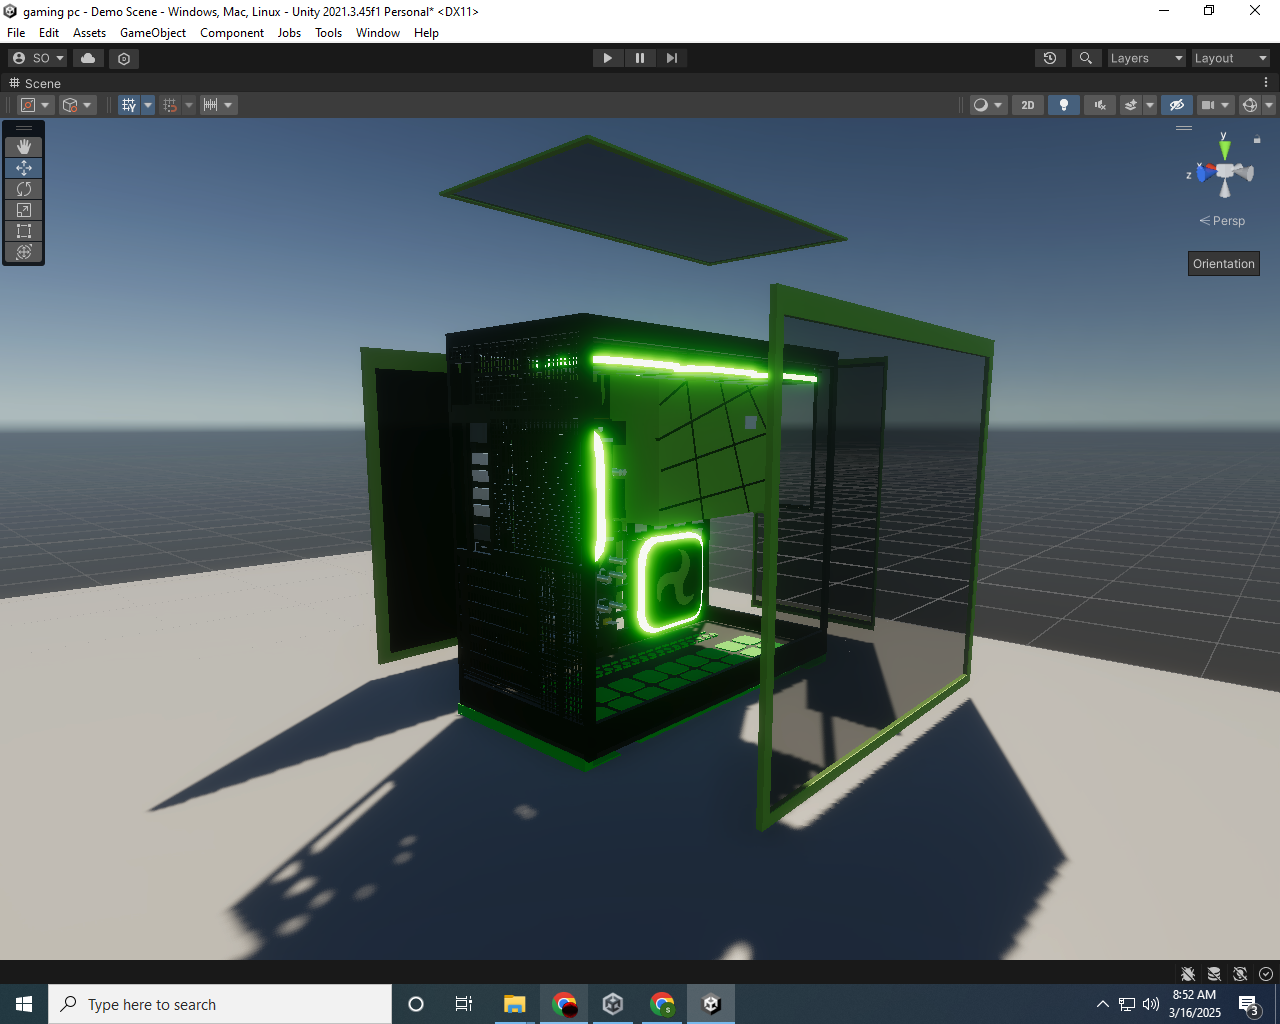1280x1024 pixels.
Task: Toggle 2D view mode
Action: [1028, 105]
